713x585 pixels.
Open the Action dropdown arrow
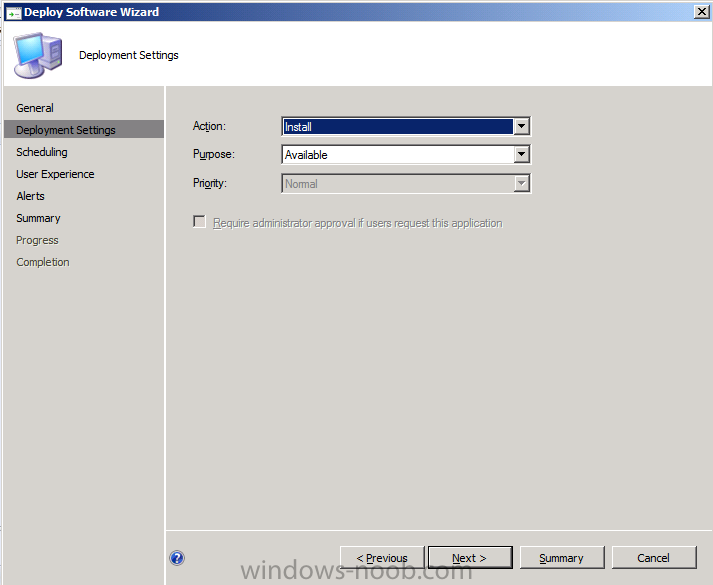(521, 126)
